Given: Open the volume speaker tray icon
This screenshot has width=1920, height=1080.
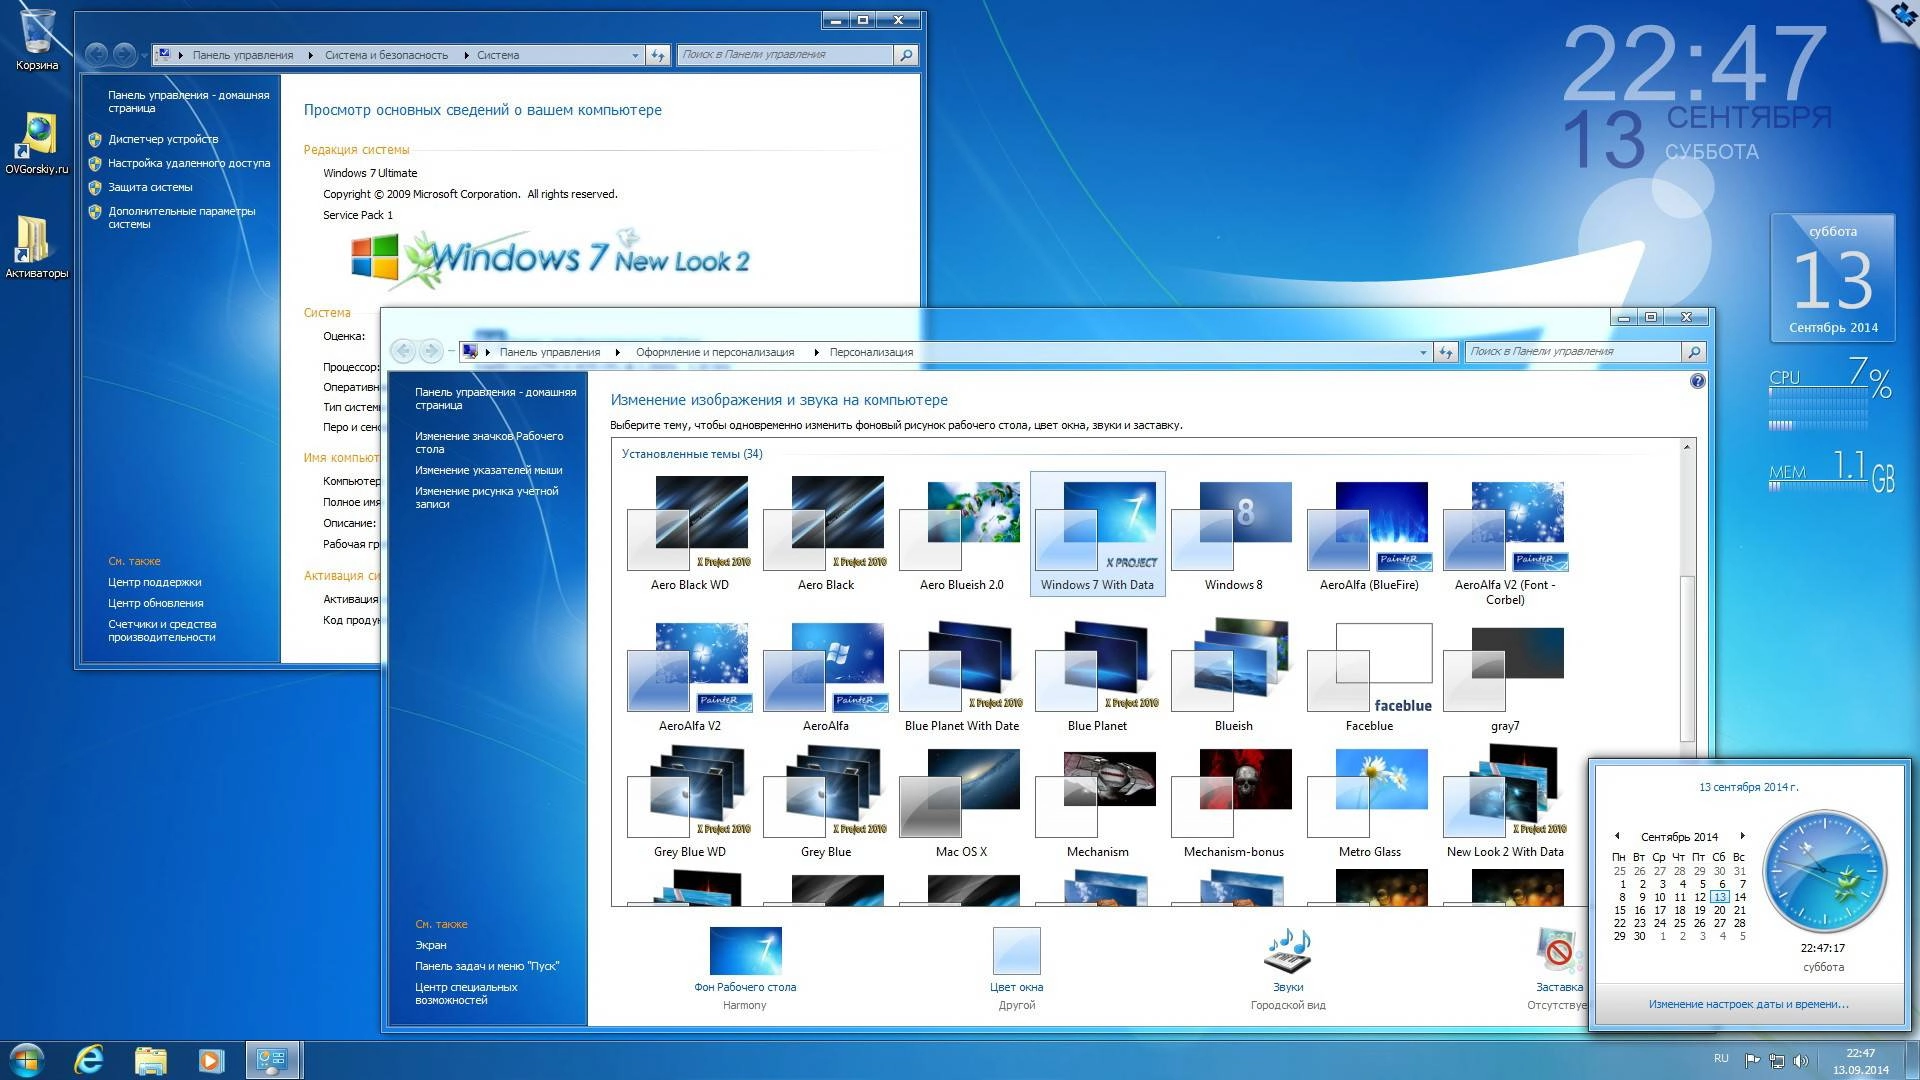Looking at the screenshot, I should [x=1801, y=1061].
